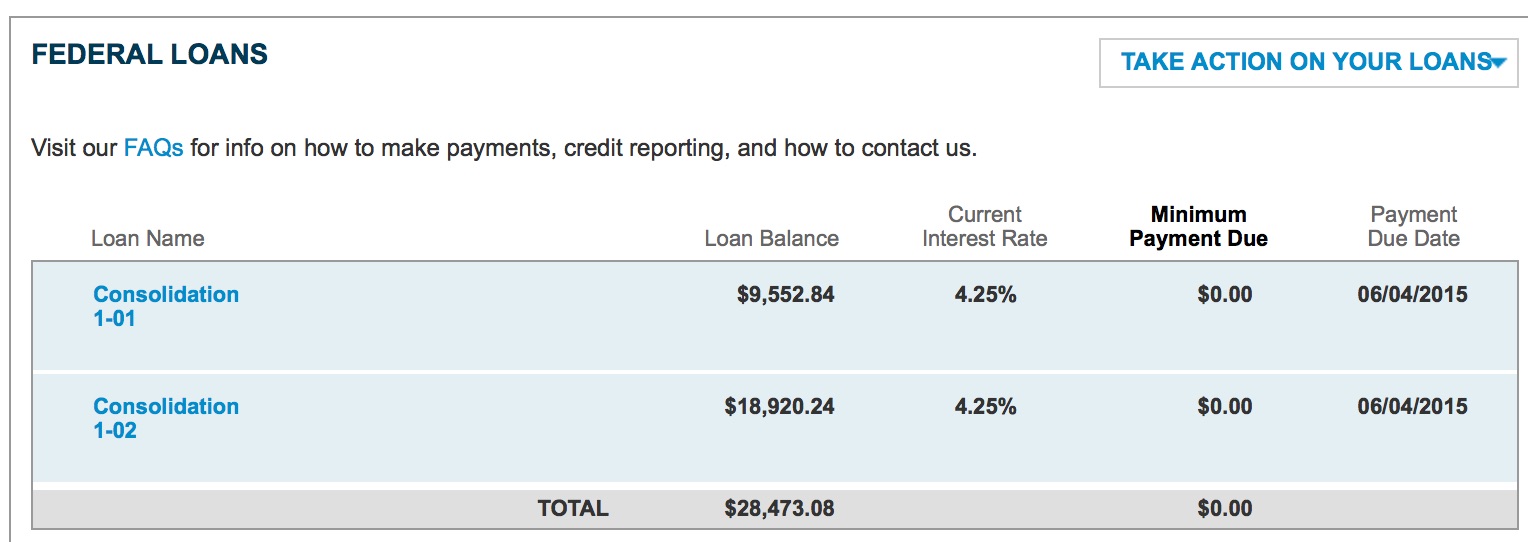Click the TOTAL row label

click(573, 508)
